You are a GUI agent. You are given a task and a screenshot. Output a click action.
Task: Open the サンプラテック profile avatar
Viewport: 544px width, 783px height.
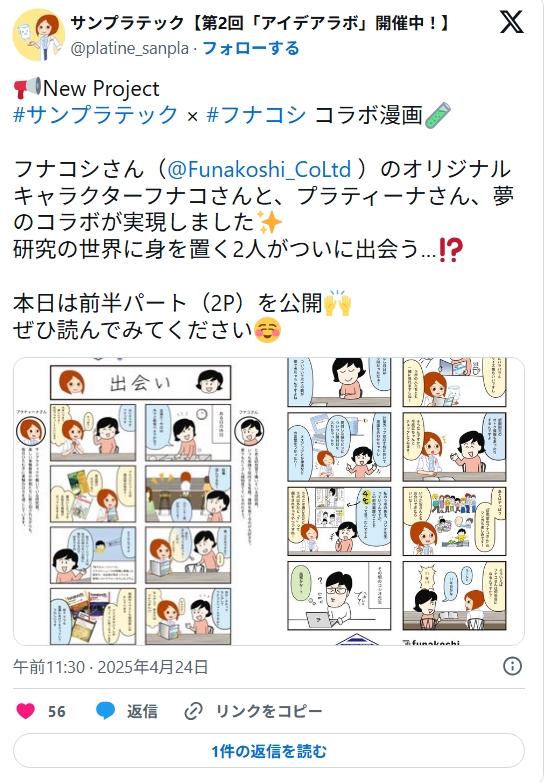[x=38, y=34]
